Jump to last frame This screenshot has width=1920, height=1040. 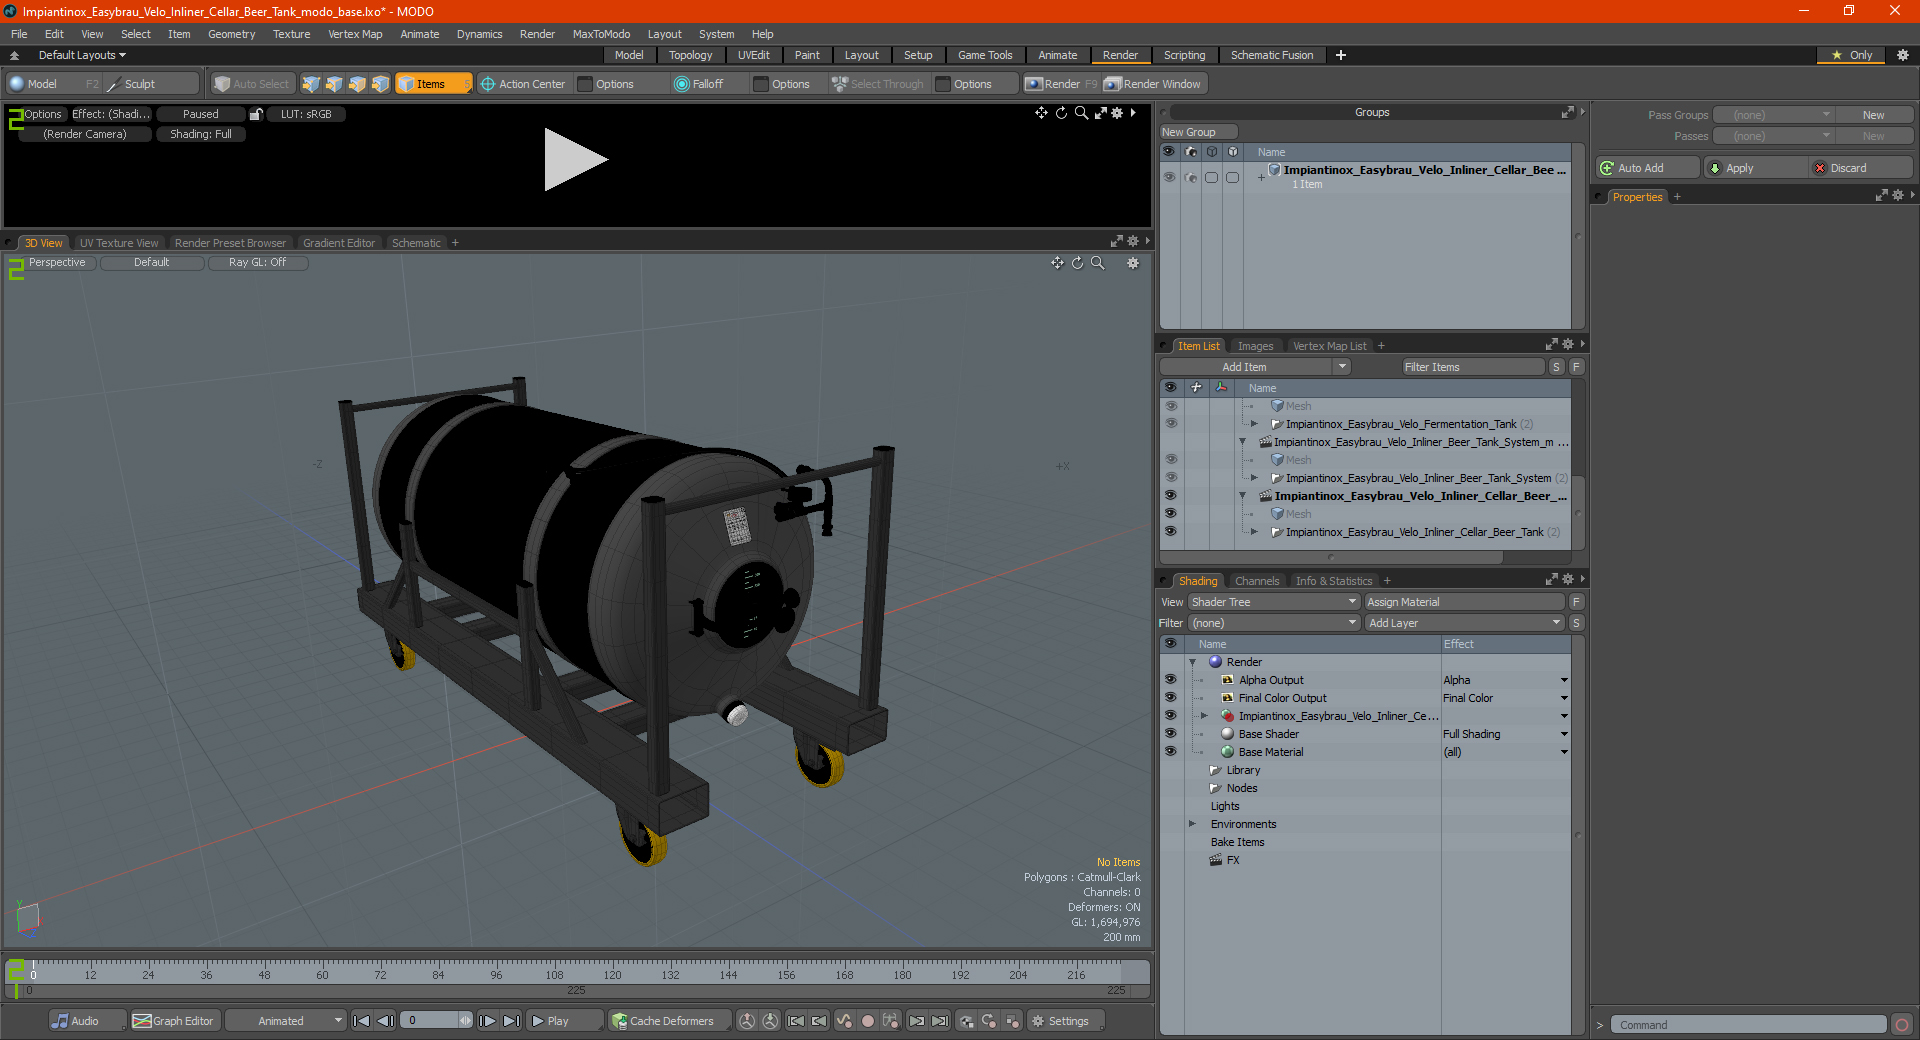click(x=511, y=1021)
